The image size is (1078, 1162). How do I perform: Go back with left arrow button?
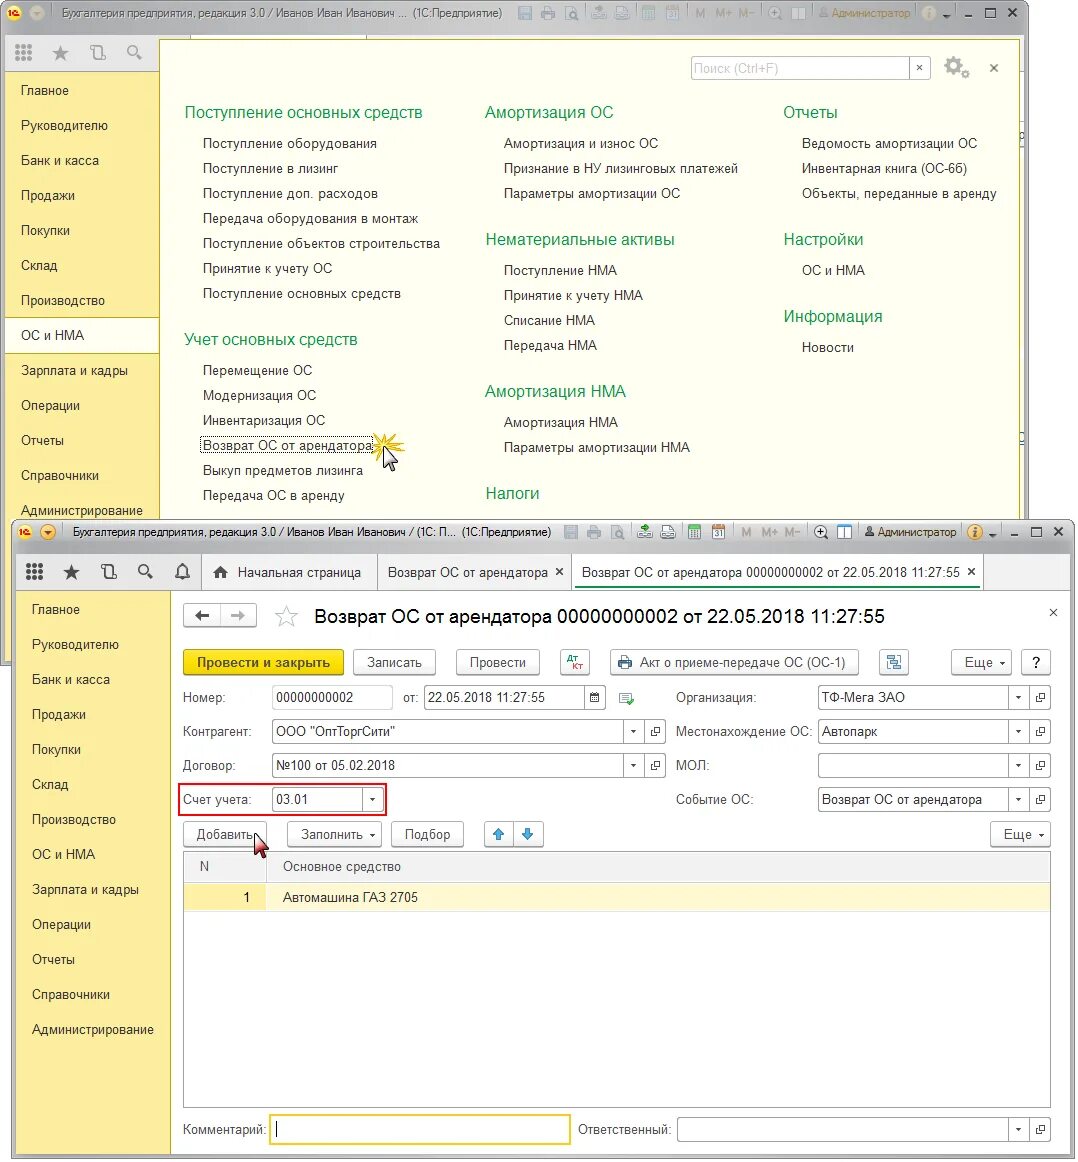(x=202, y=616)
